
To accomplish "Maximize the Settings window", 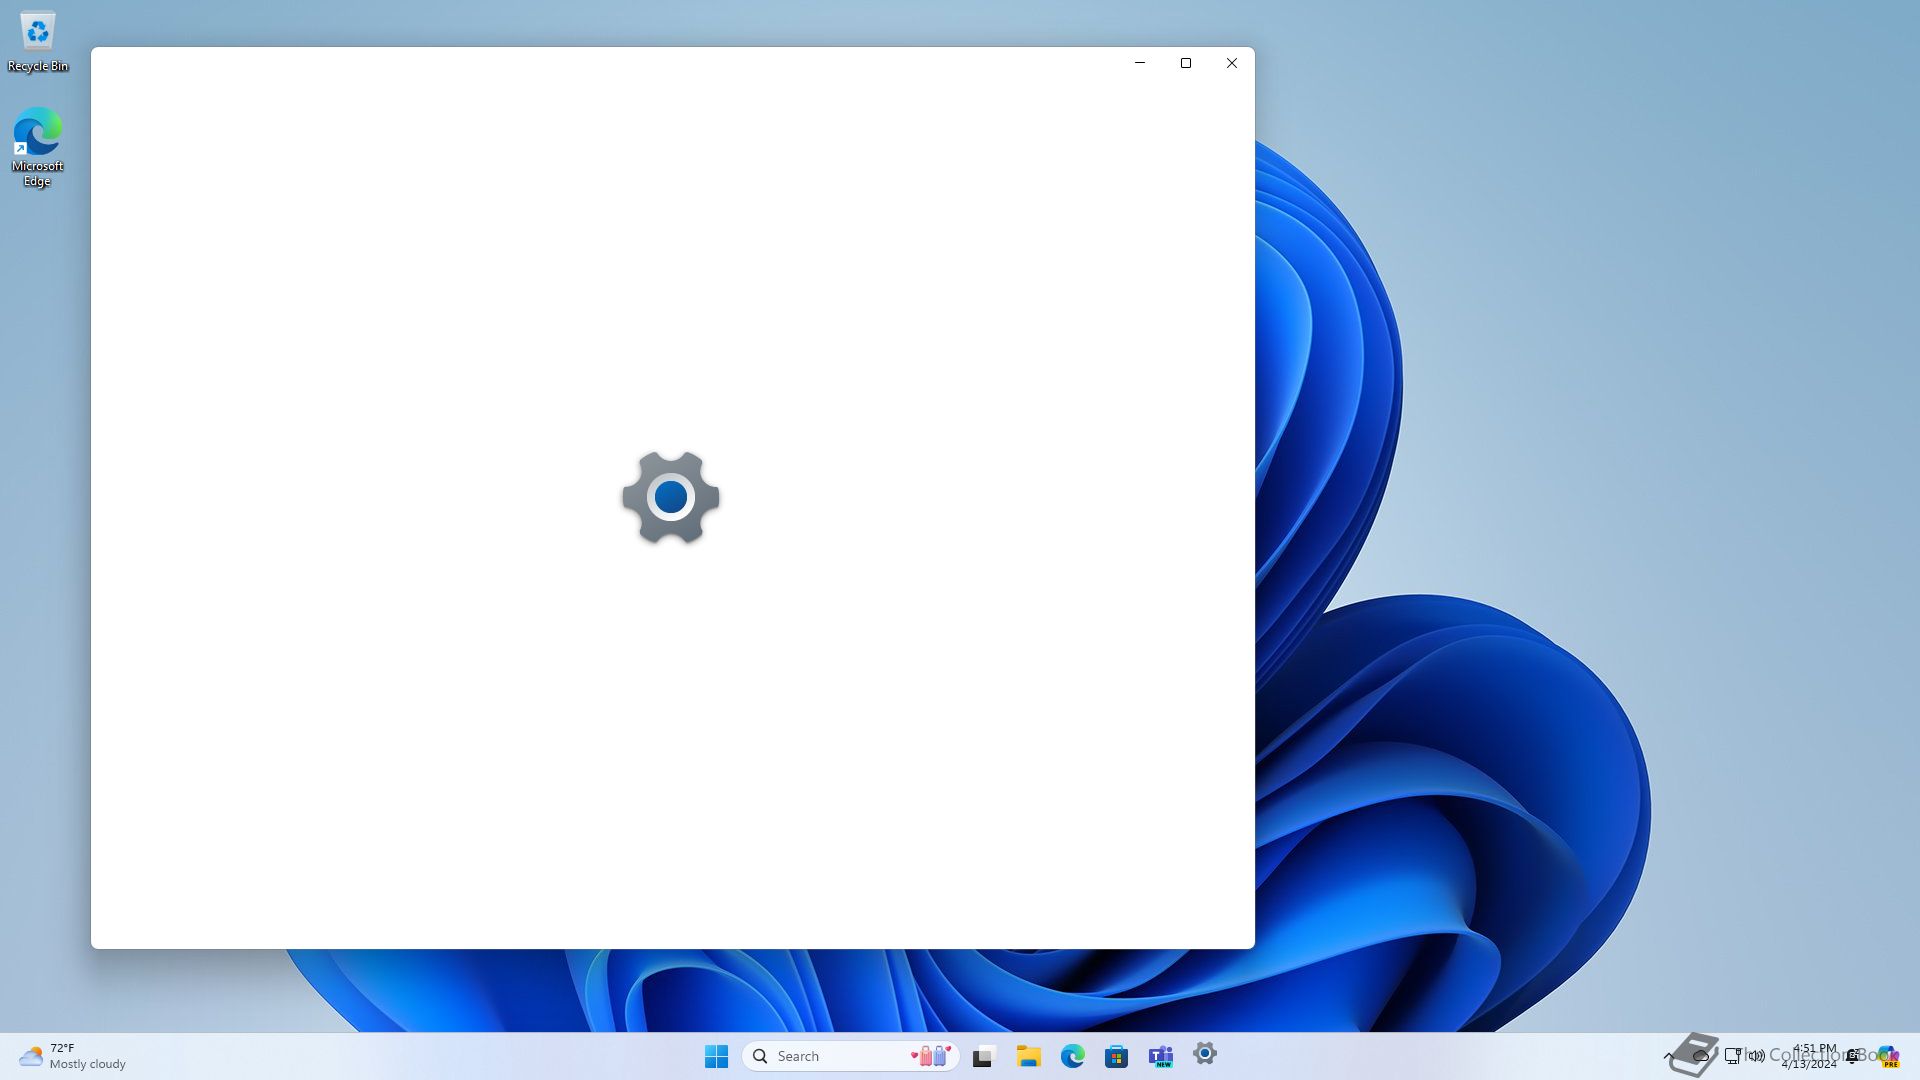I will coord(1186,63).
